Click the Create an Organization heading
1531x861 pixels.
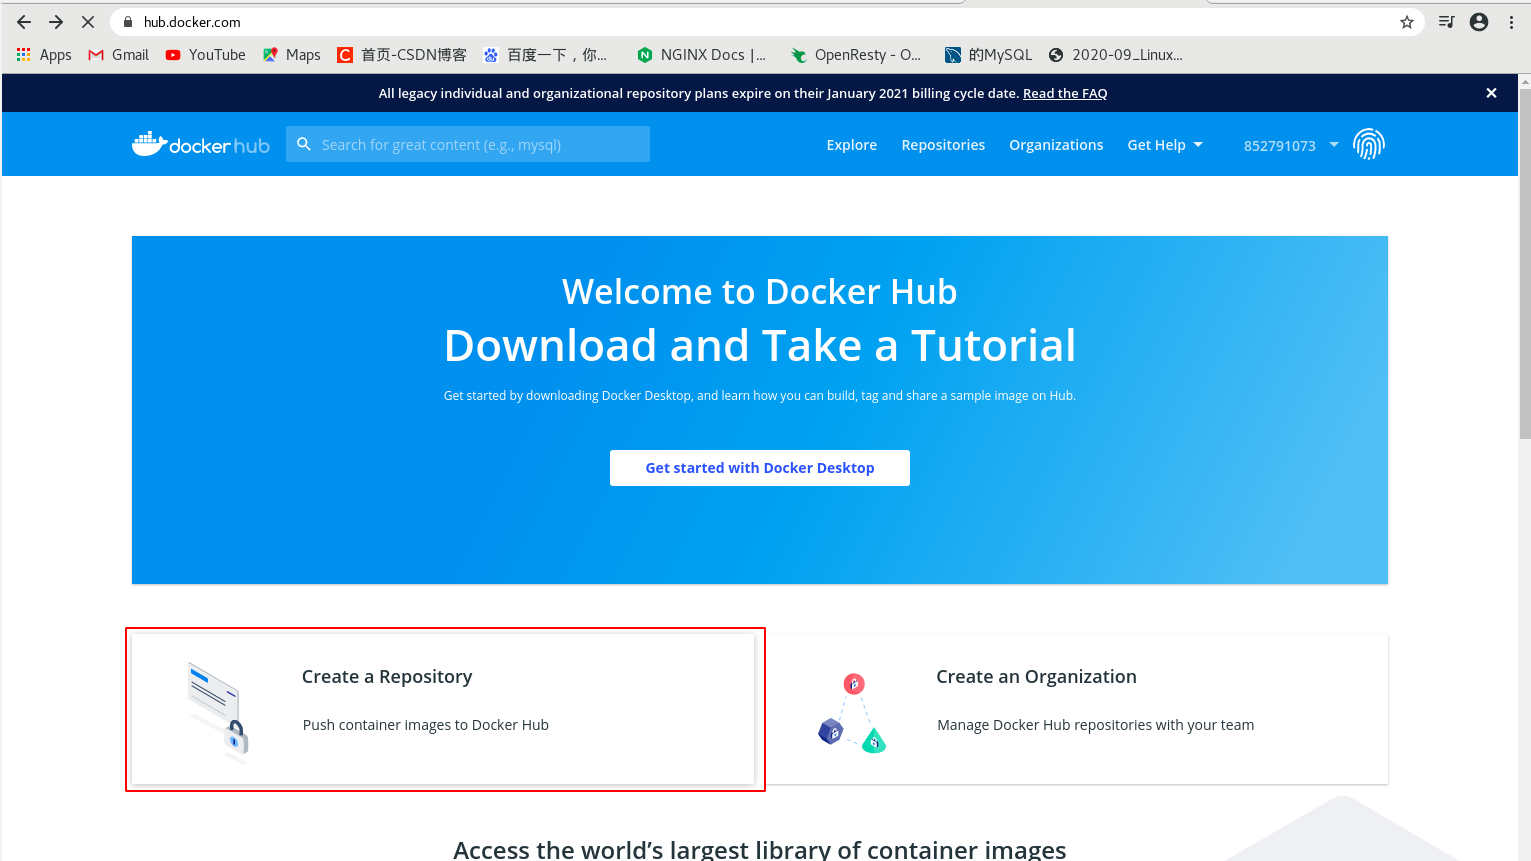click(1036, 677)
